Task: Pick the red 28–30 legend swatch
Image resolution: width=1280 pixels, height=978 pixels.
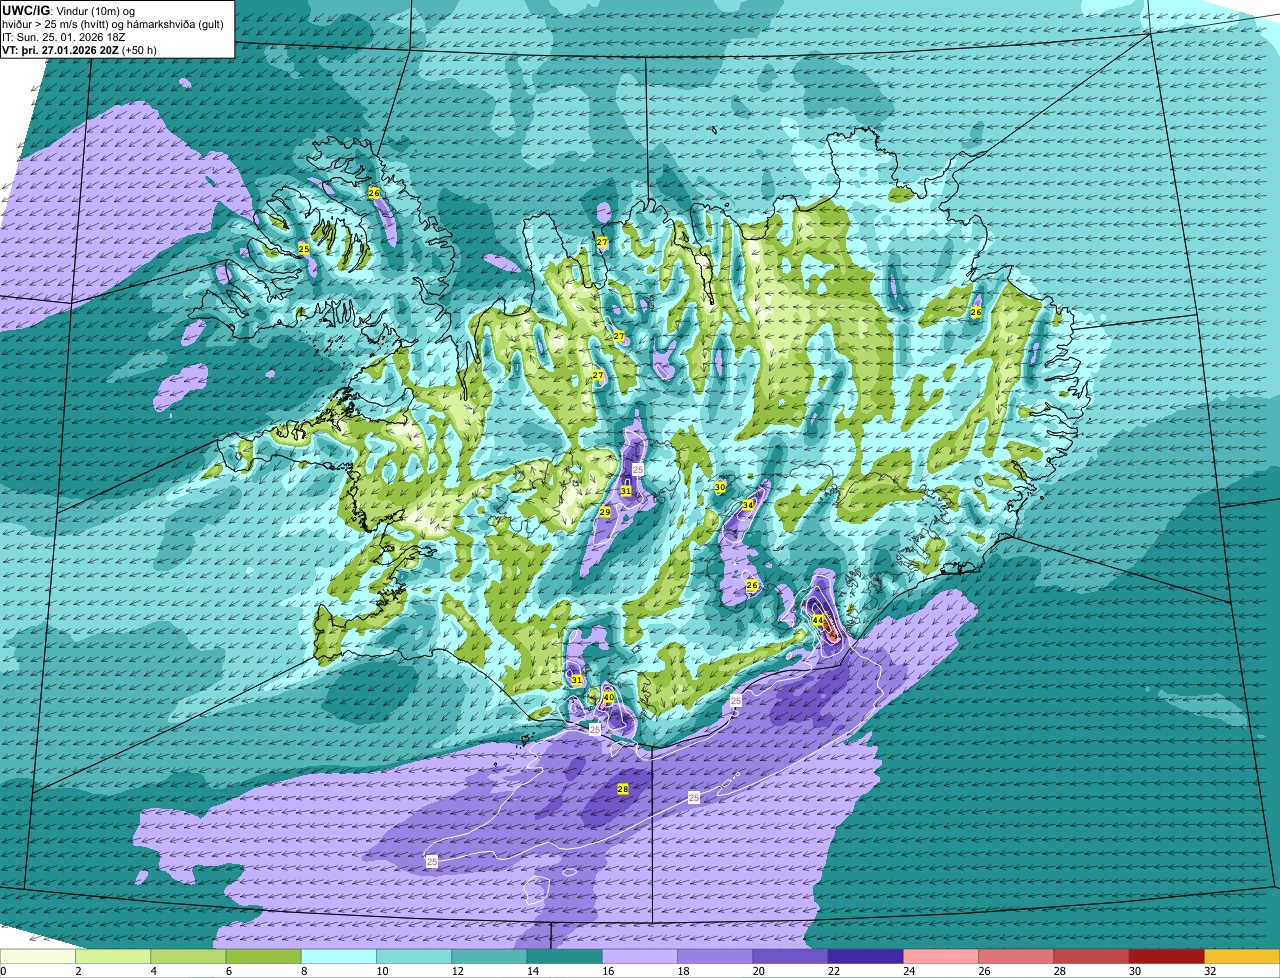Action: click(1092, 957)
